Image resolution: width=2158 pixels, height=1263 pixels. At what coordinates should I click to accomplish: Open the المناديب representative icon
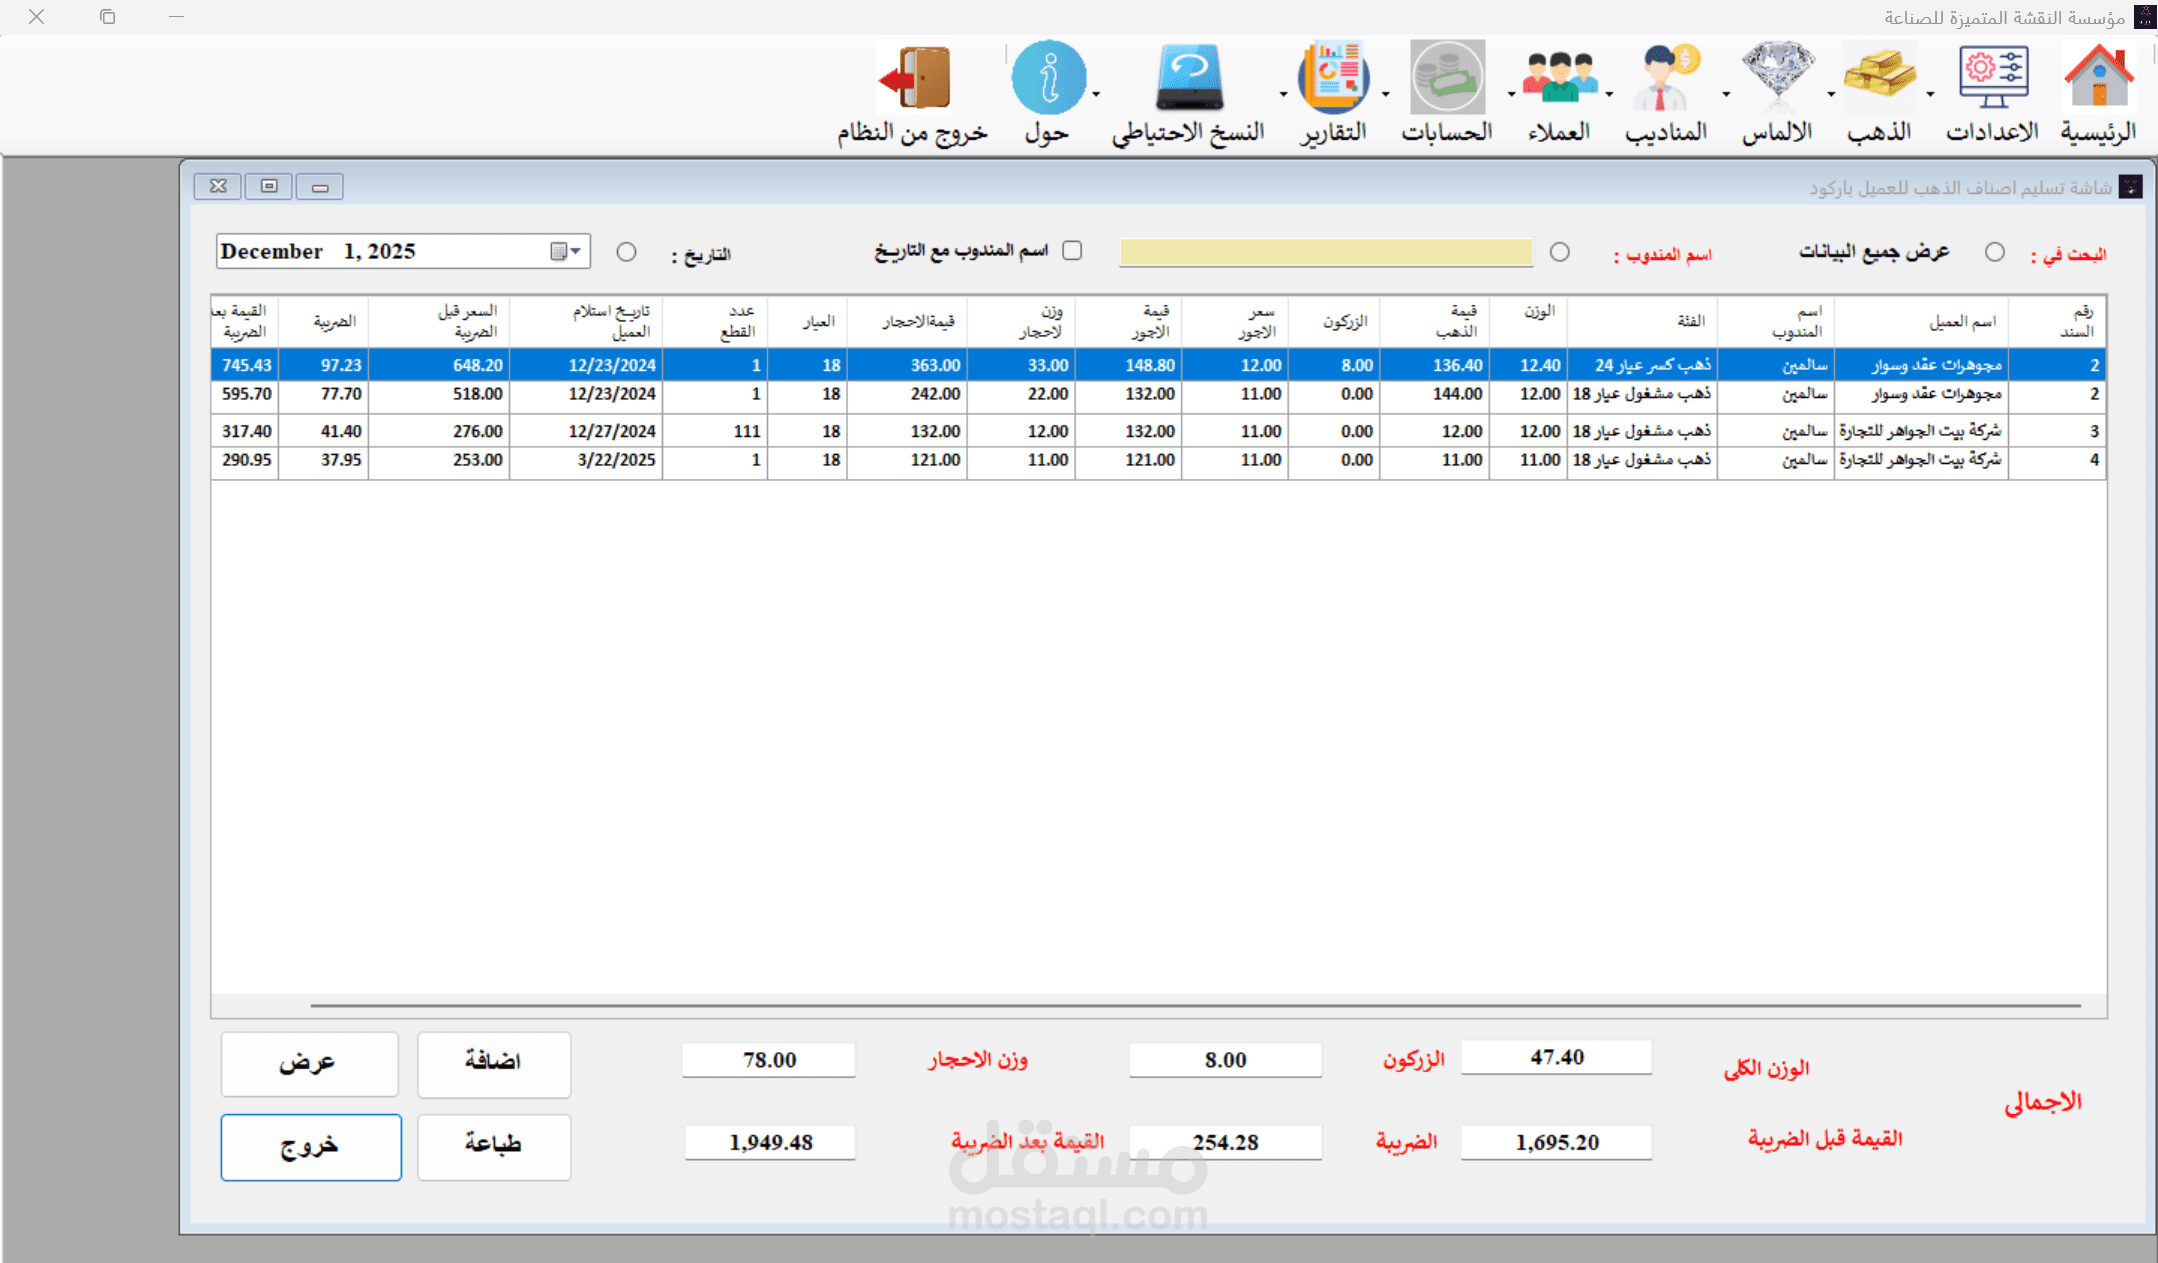[1666, 77]
